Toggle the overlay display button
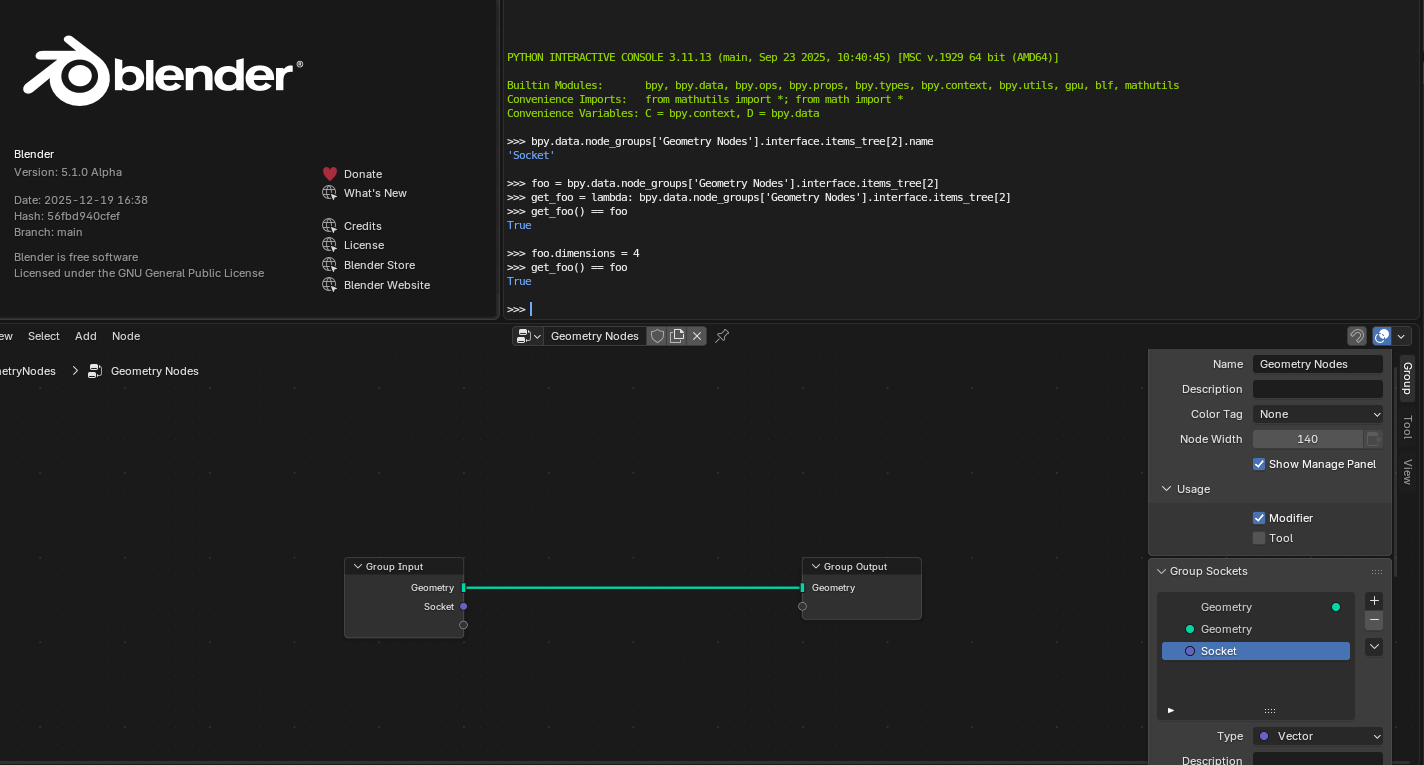The width and height of the screenshot is (1424, 765). click(x=1382, y=336)
